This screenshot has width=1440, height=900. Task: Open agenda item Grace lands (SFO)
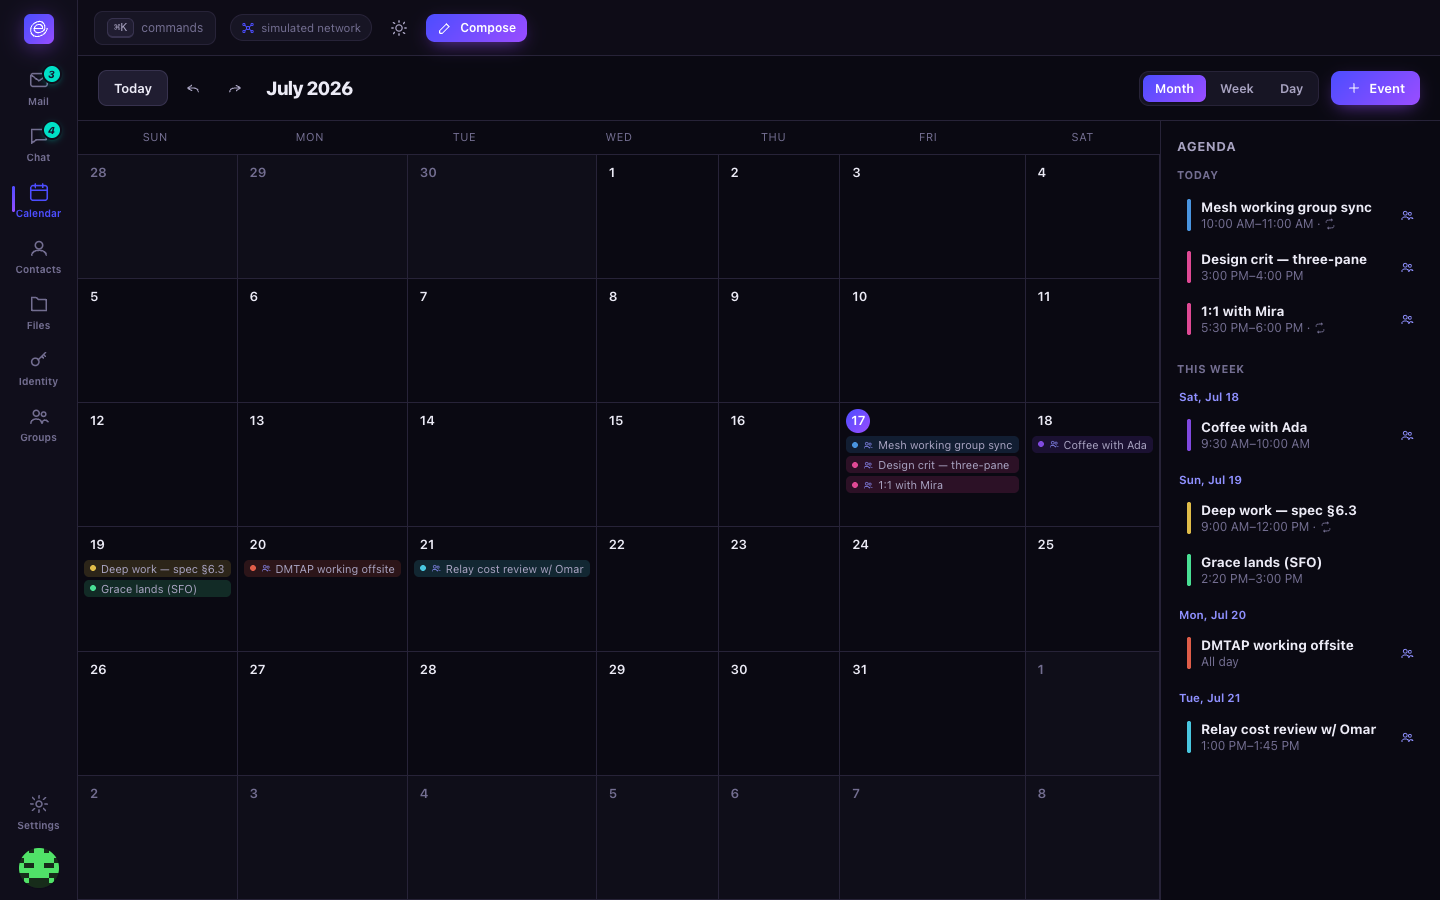click(1300, 570)
